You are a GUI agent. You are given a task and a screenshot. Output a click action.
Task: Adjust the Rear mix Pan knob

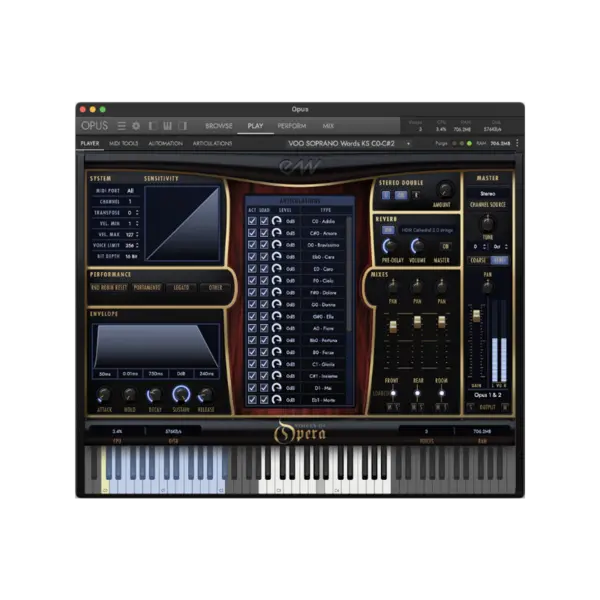tap(417, 286)
